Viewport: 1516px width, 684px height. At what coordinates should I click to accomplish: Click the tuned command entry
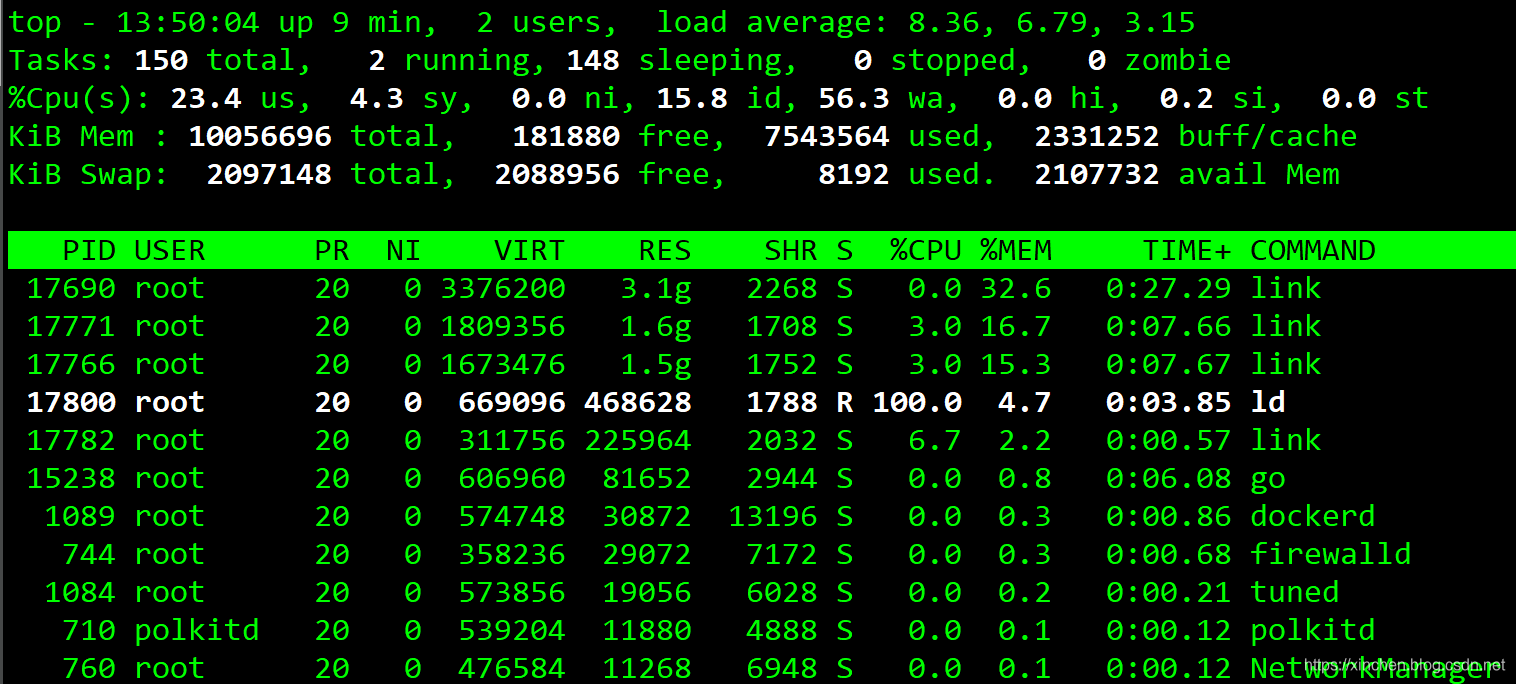click(x=1295, y=592)
